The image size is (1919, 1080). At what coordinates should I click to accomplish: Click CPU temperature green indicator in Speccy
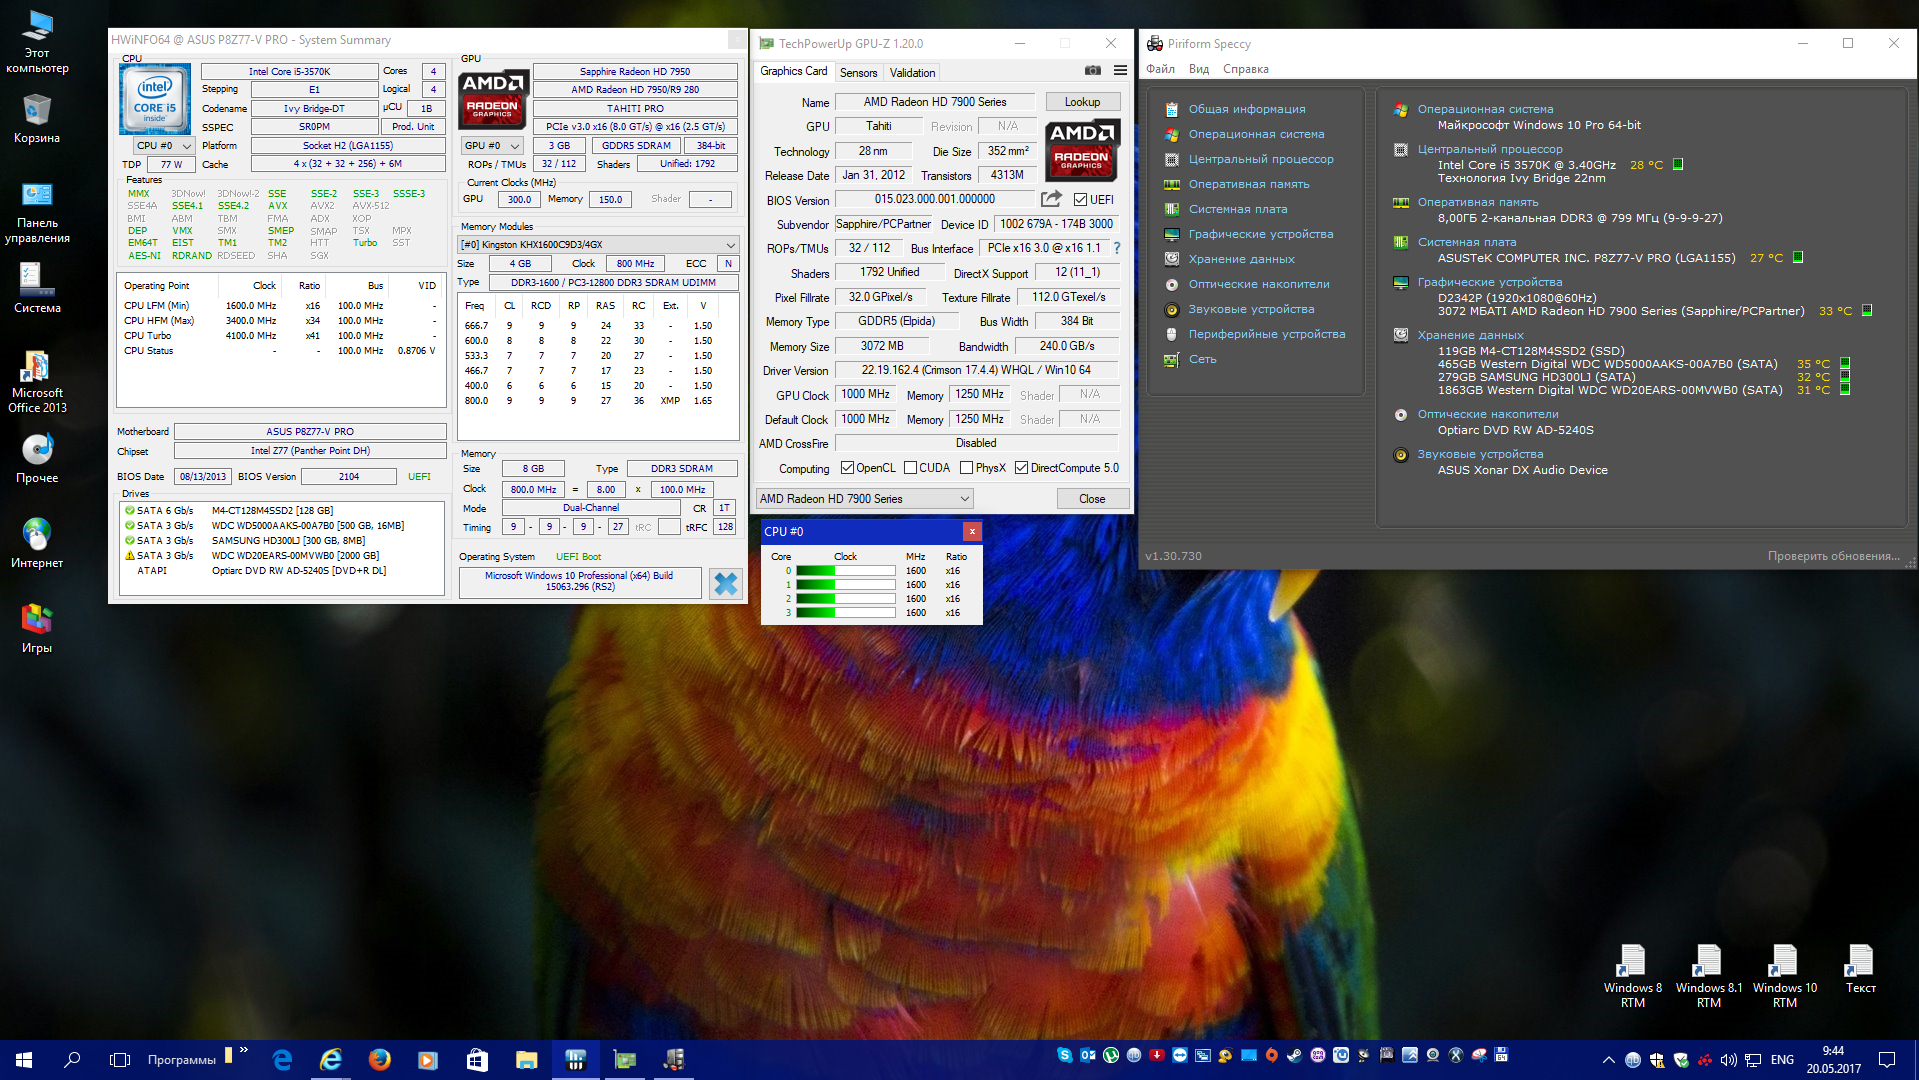coord(1678,165)
